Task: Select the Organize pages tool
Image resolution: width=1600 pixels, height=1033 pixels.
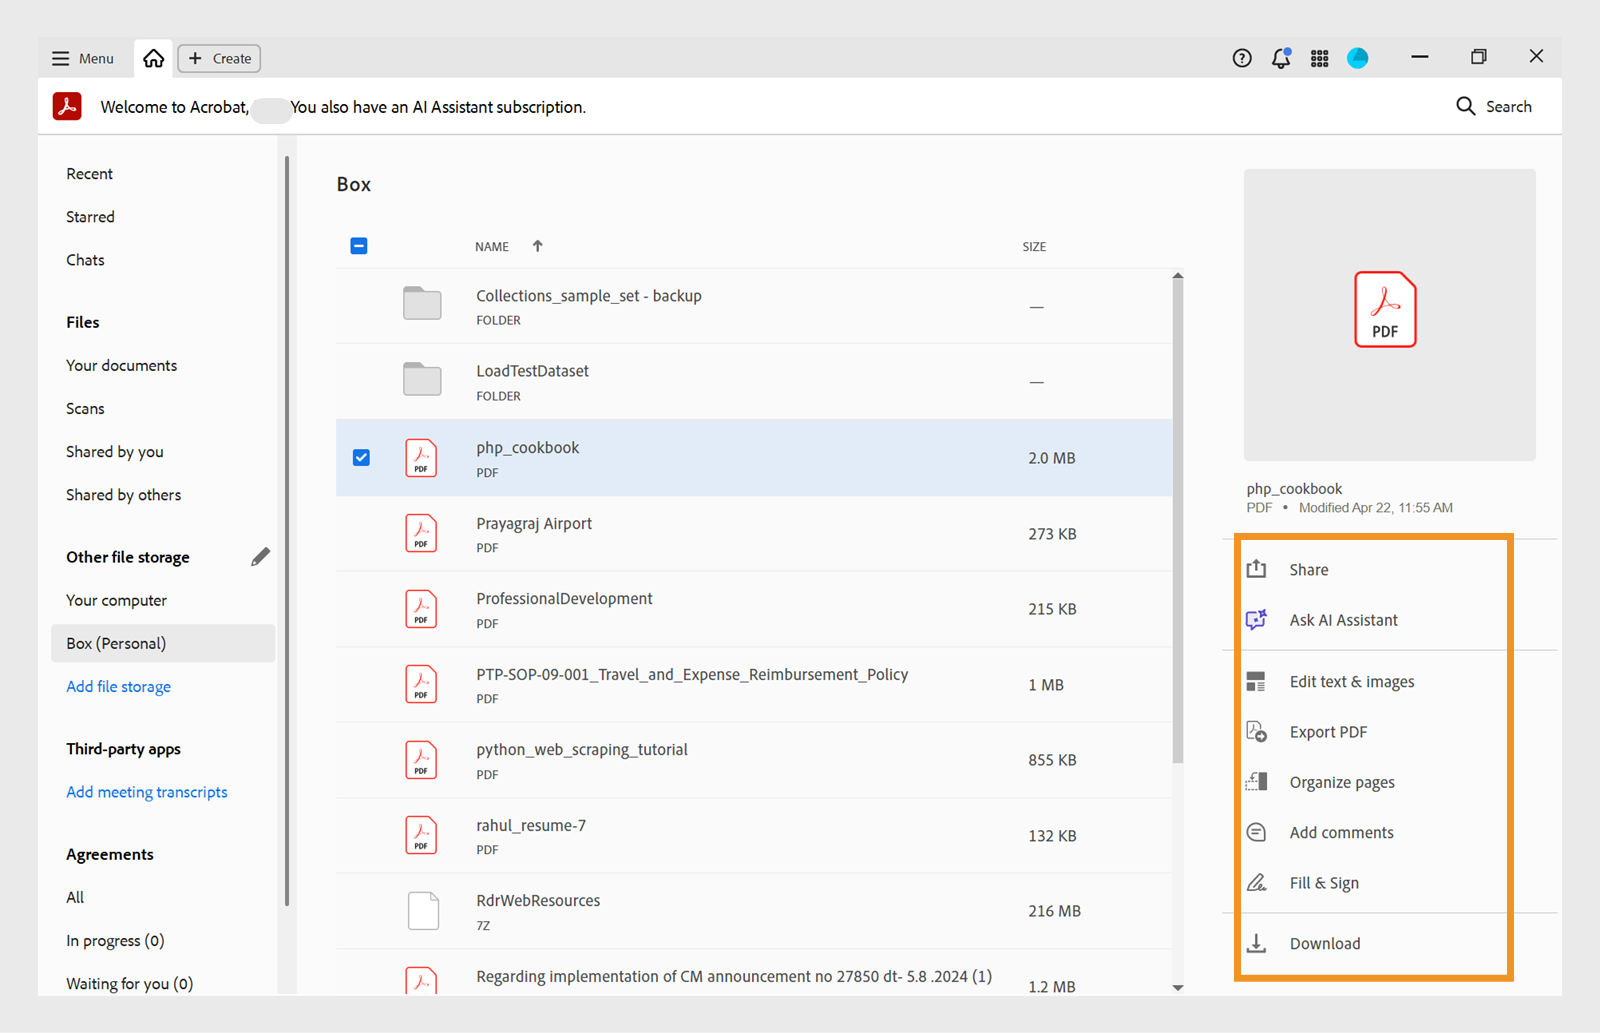Action: point(1341,781)
